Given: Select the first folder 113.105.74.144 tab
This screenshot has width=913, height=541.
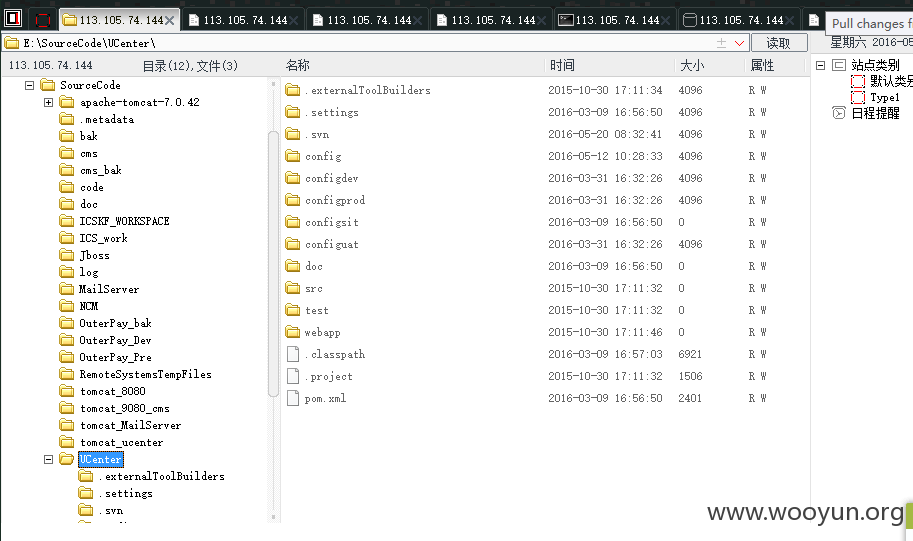Looking at the screenshot, I should coord(119,20).
